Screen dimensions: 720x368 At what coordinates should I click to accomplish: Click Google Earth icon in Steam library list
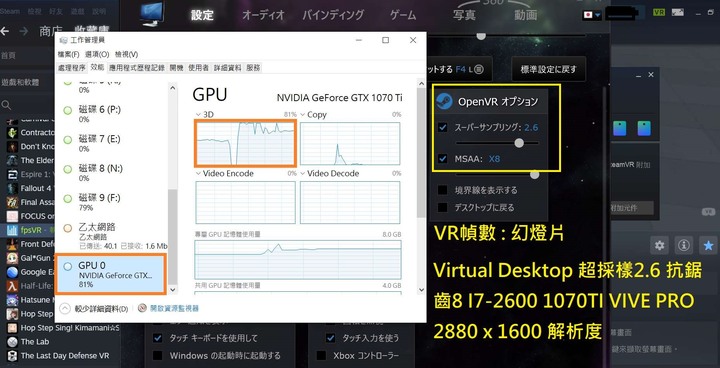tap(12, 272)
